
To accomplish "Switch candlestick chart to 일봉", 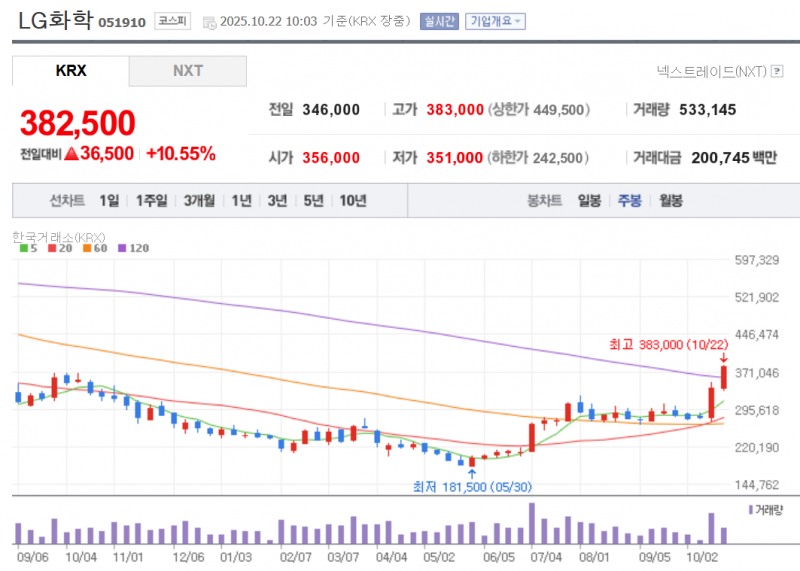I will pos(589,200).
